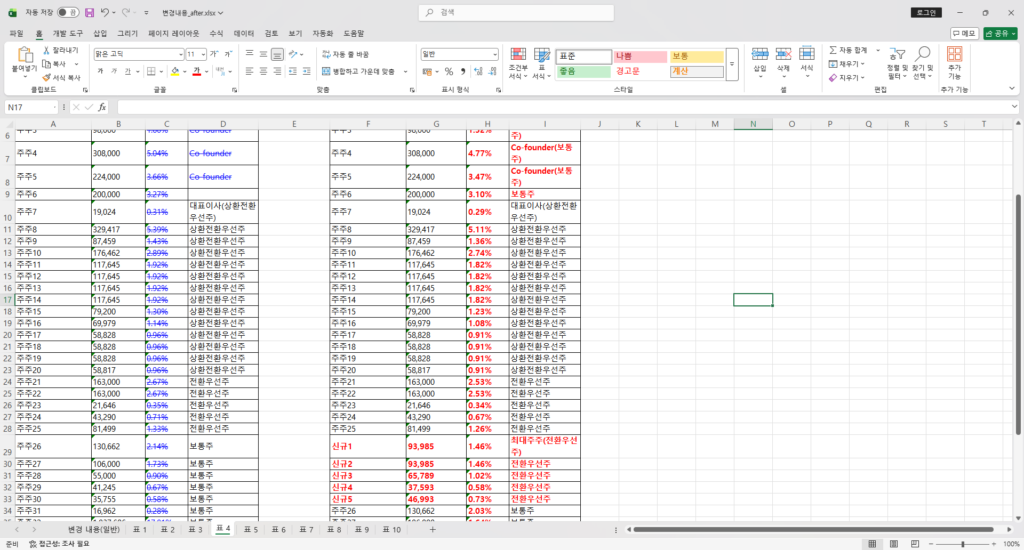Click the Save icon in title bar
1024x550 pixels.
coord(89,13)
